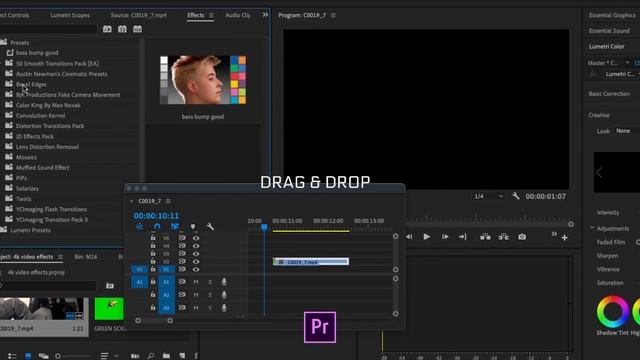Screen dimensions: 640x360
Task: Toggle Accelerated Effects filter in Effects panel
Action: click(107, 29)
